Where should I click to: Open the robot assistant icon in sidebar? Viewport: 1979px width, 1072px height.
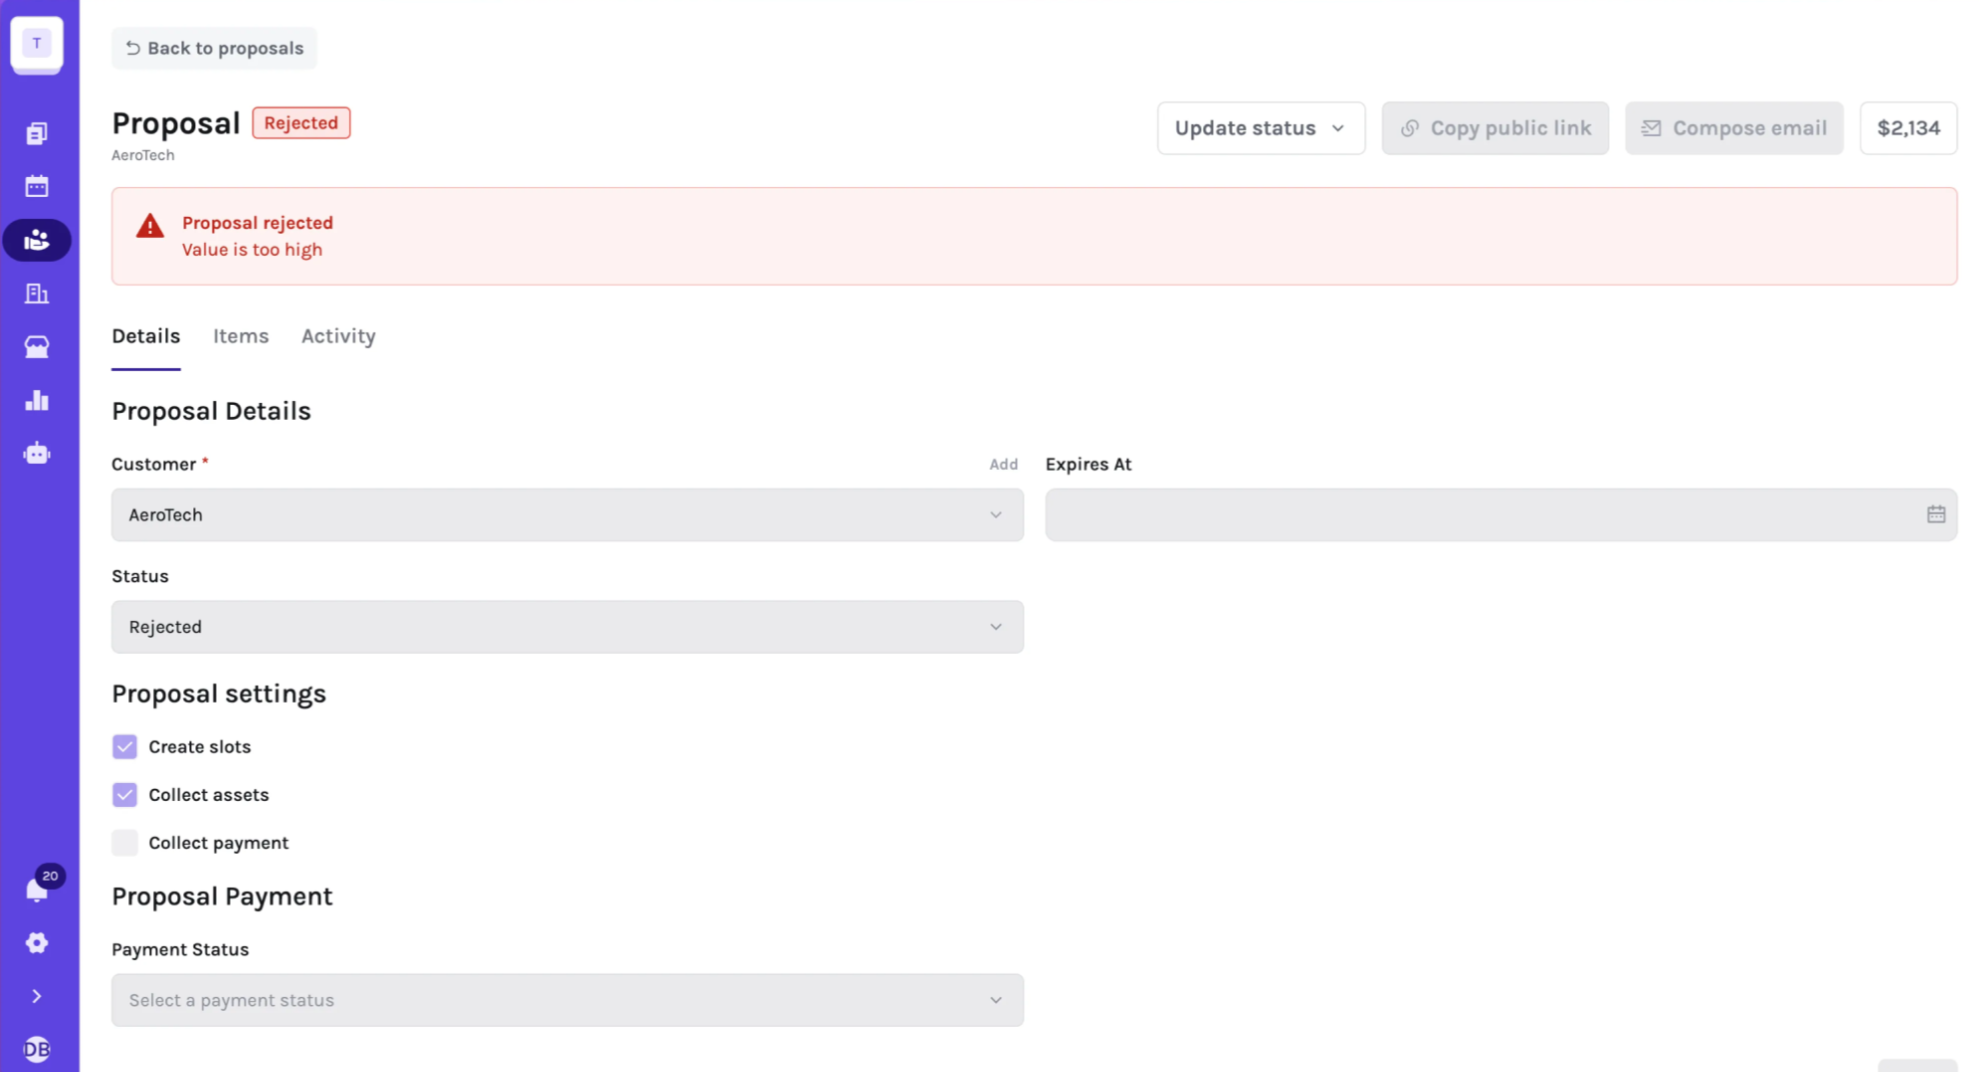[x=37, y=453]
